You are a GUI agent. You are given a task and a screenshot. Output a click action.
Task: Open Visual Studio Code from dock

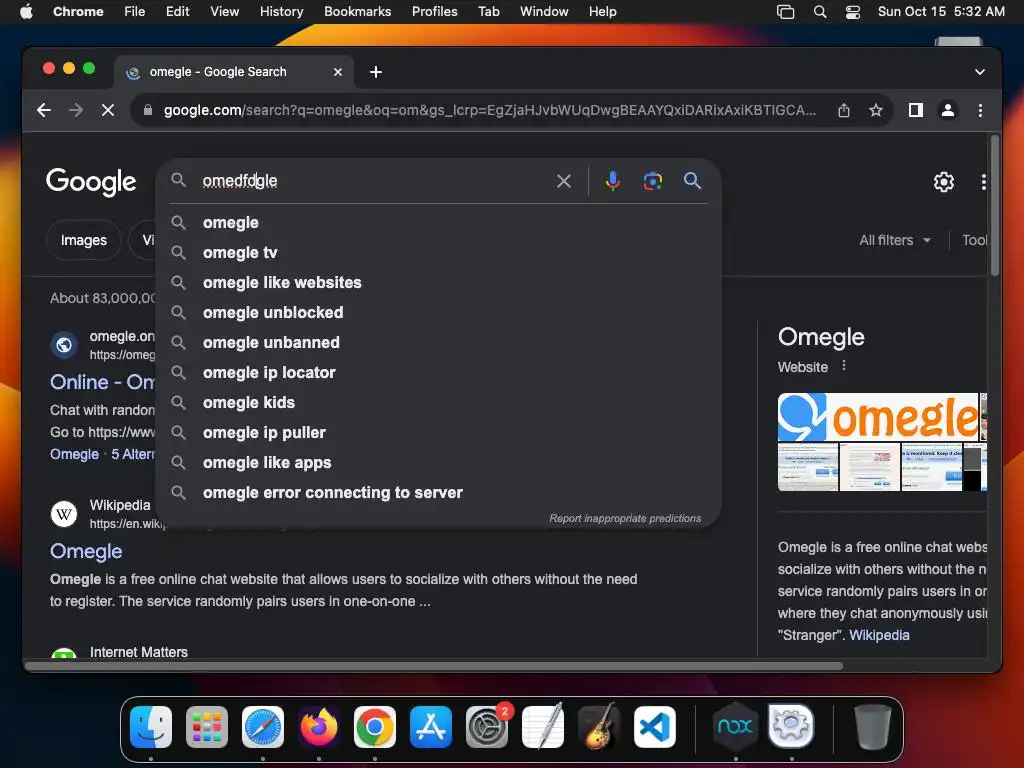click(655, 727)
